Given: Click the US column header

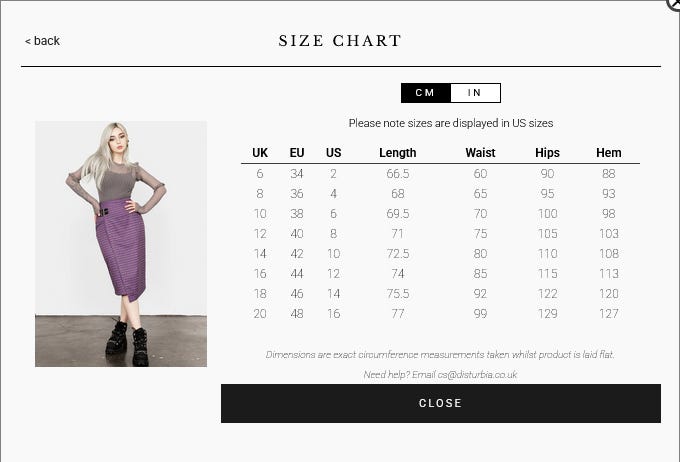Looking at the screenshot, I should tap(334, 153).
